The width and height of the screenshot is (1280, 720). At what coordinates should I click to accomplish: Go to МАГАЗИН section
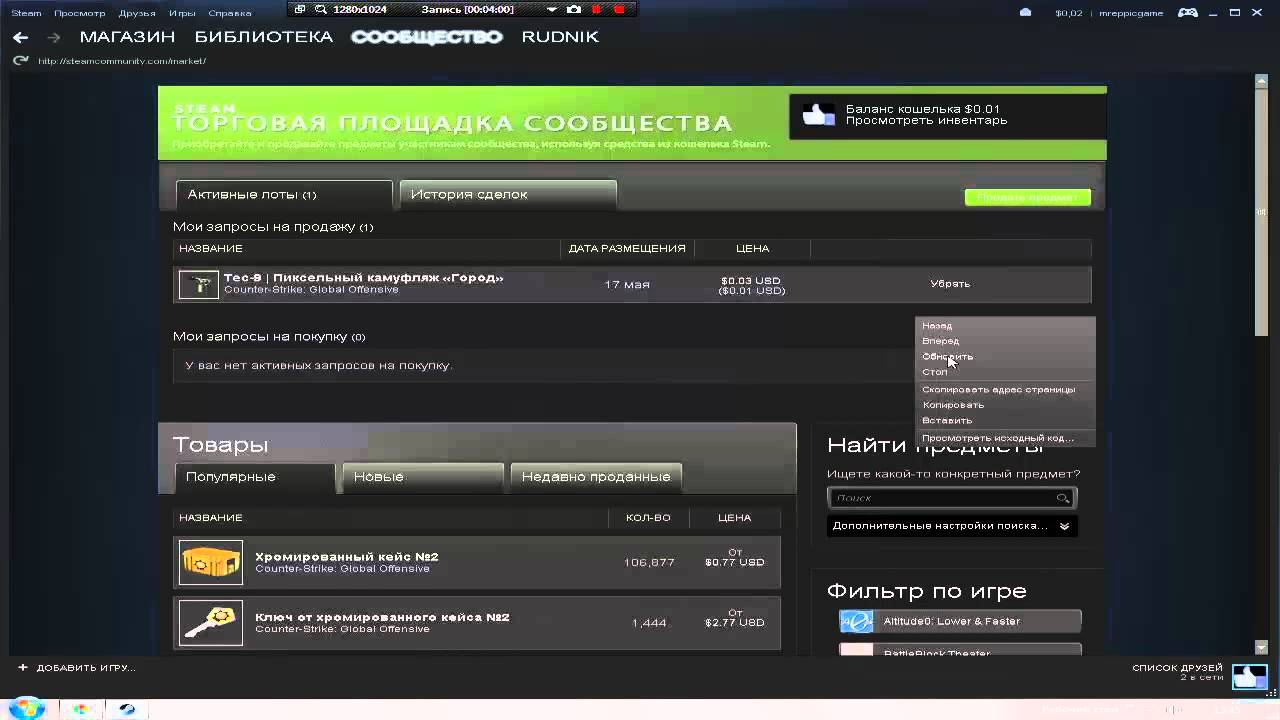127,37
